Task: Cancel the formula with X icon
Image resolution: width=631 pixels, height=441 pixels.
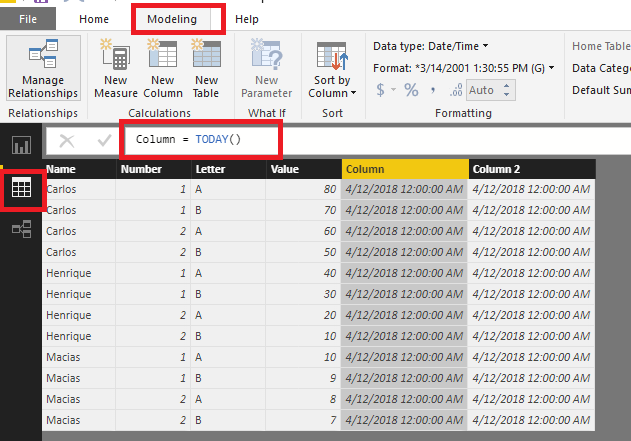Action: 67,141
